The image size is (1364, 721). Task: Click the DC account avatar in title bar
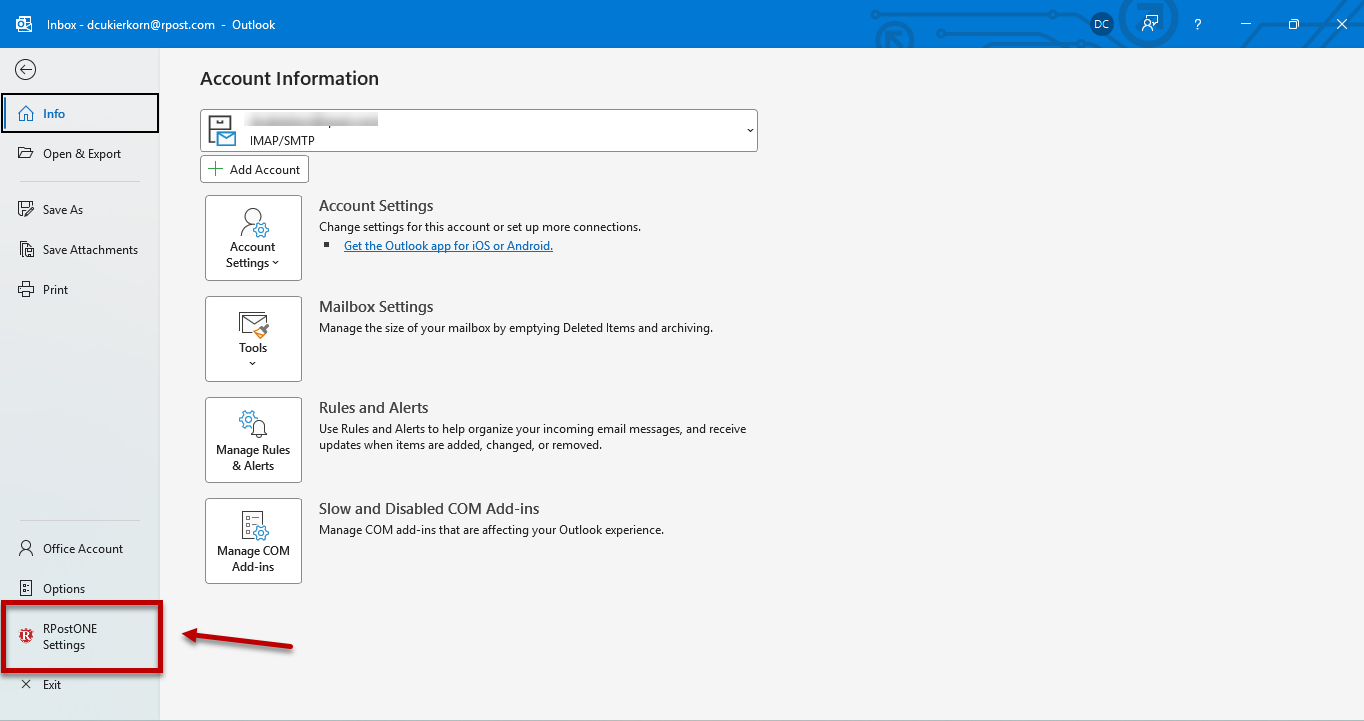(1101, 24)
